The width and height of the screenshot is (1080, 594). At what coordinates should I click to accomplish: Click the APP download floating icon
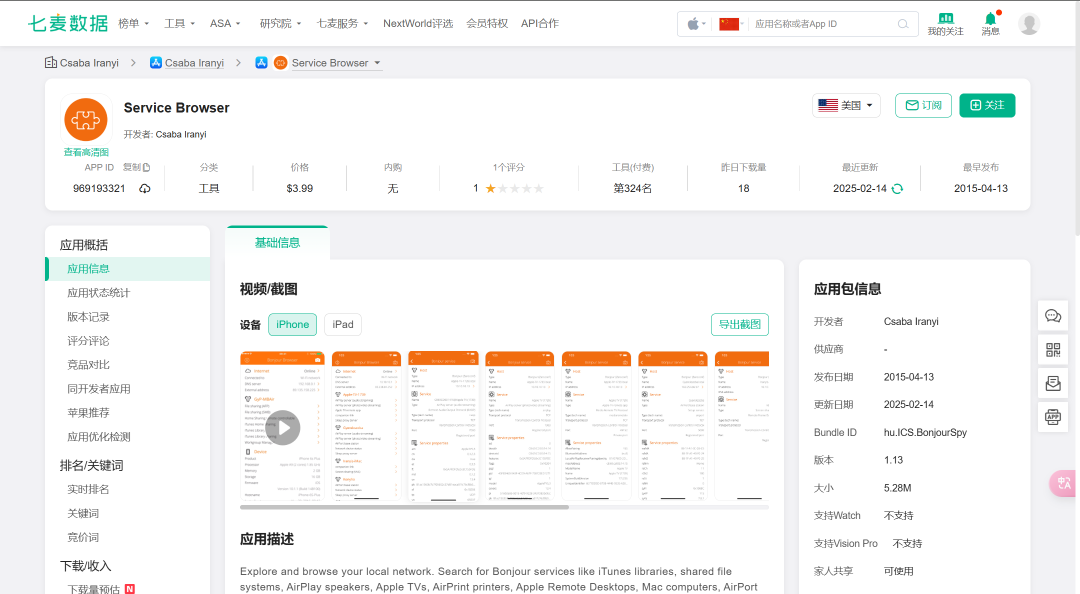[x=1053, y=417]
